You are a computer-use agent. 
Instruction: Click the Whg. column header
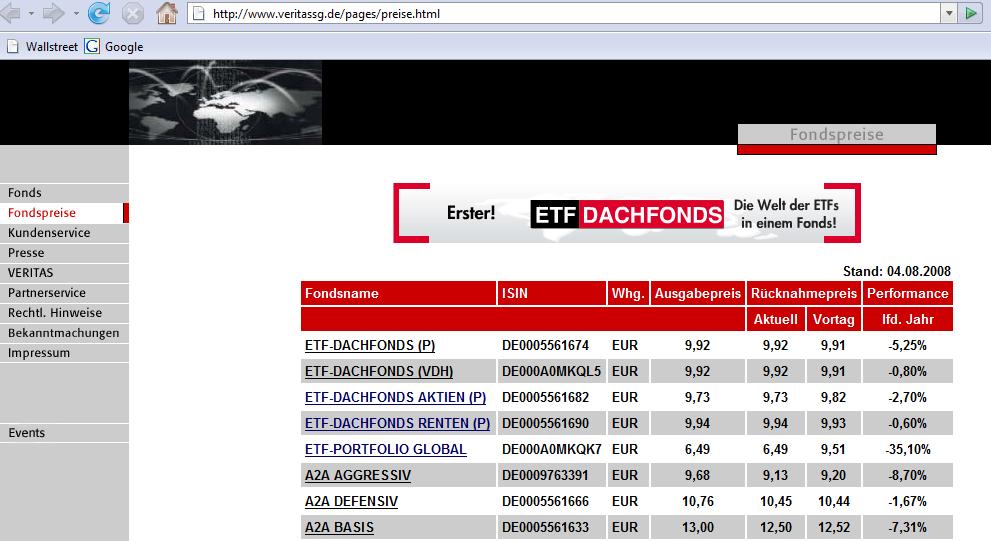pos(628,293)
